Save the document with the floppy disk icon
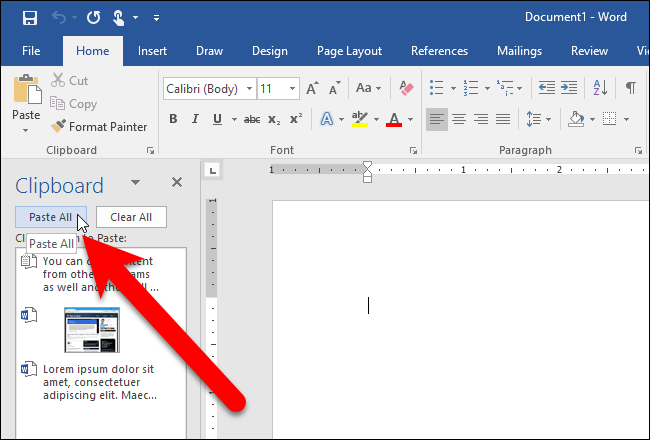Screen dimensions: 650x440 point(30,18)
